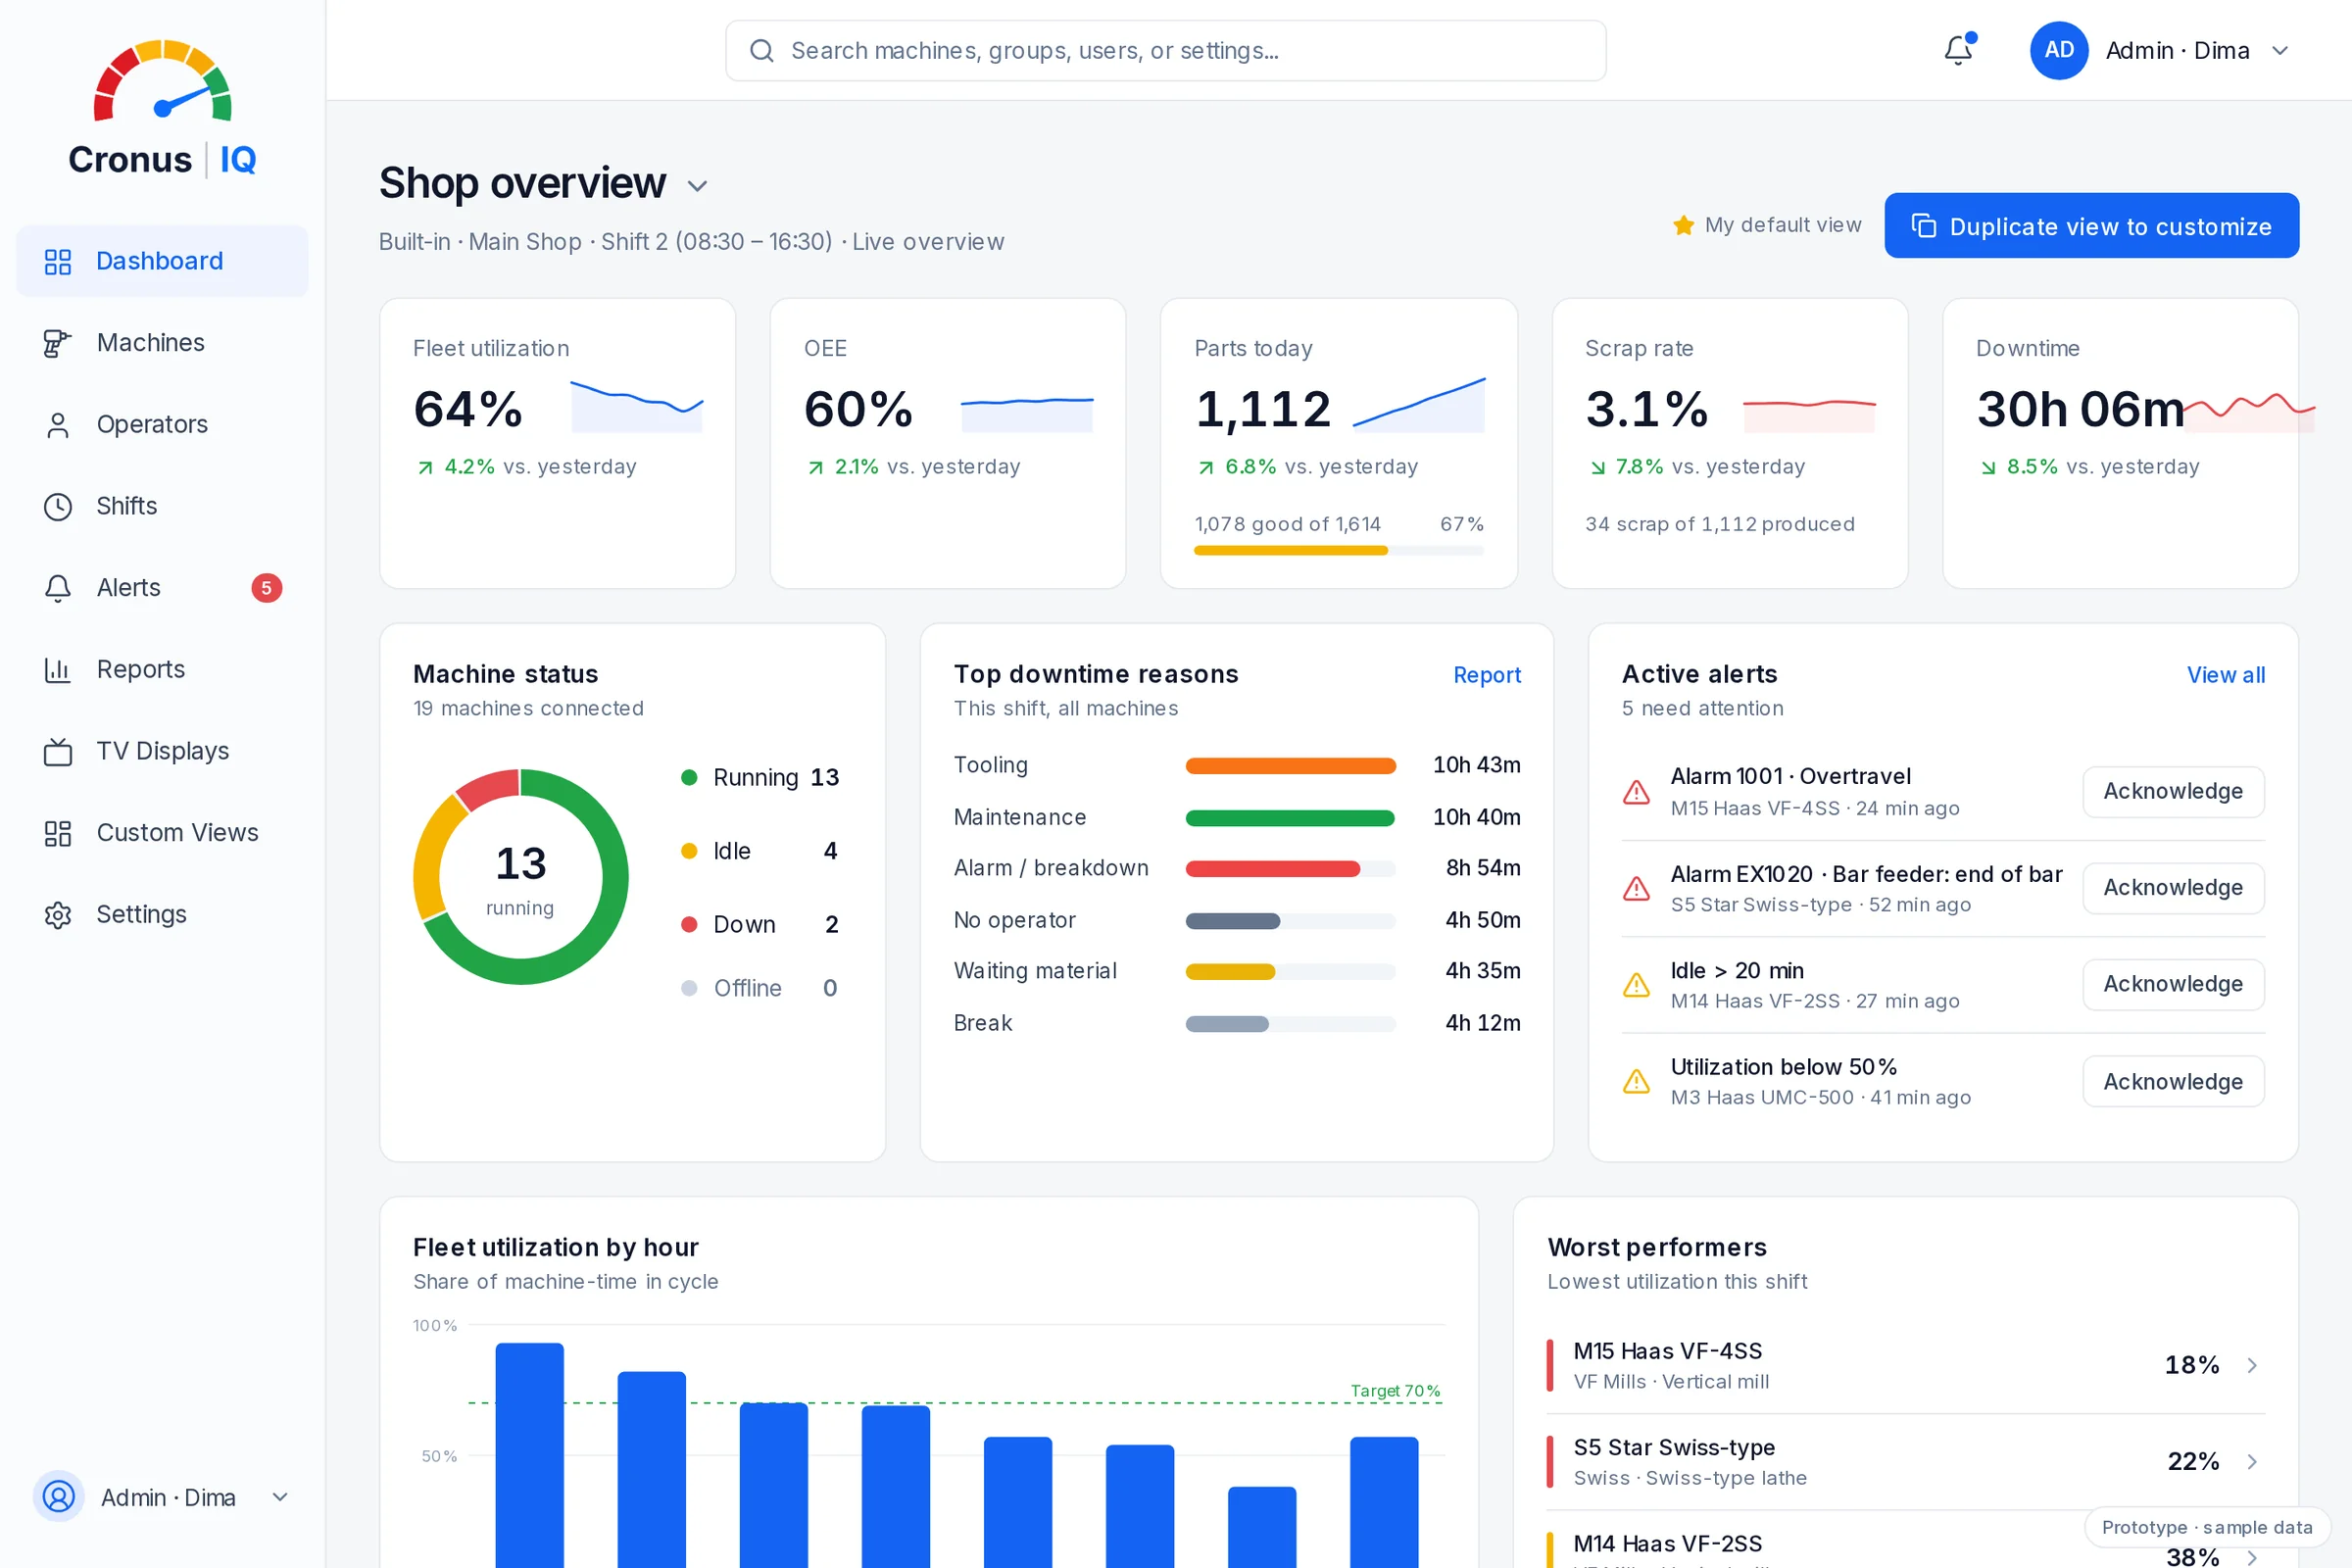Viewport: 2352px width, 1568px height.
Task: Click the copy icon in Duplicate view button
Action: click(1923, 226)
